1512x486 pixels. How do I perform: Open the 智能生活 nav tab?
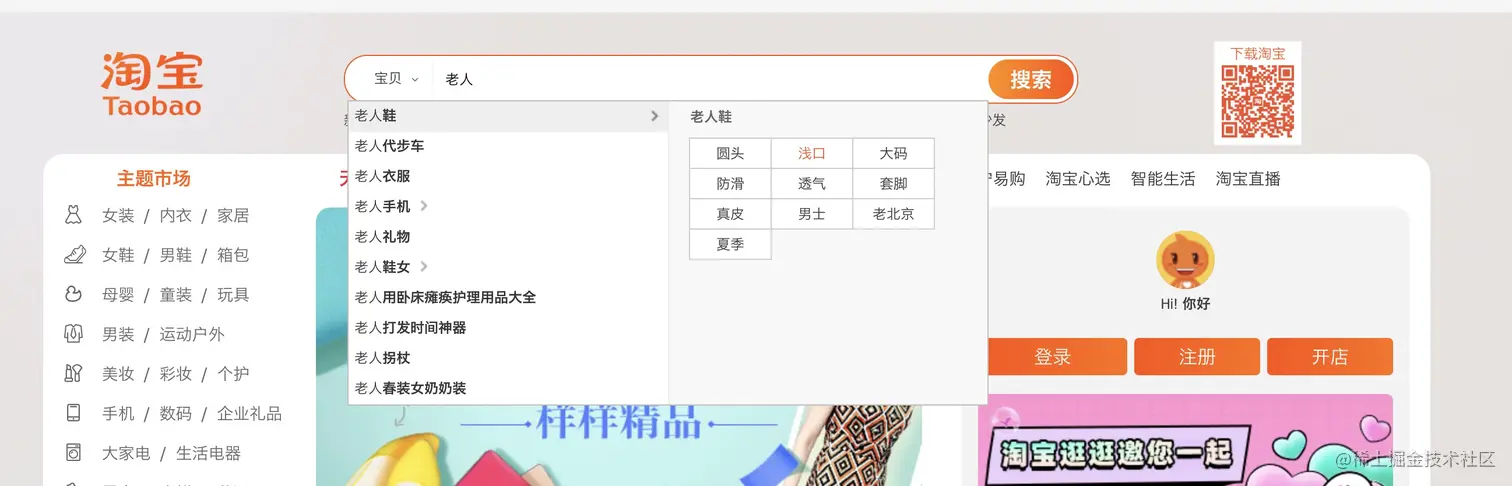(1163, 179)
